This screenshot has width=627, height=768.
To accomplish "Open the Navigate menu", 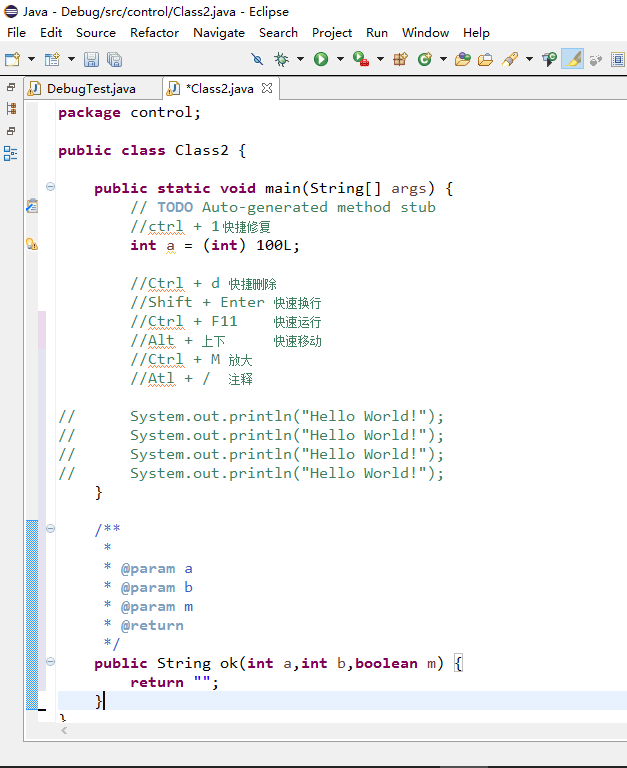I will [x=219, y=33].
